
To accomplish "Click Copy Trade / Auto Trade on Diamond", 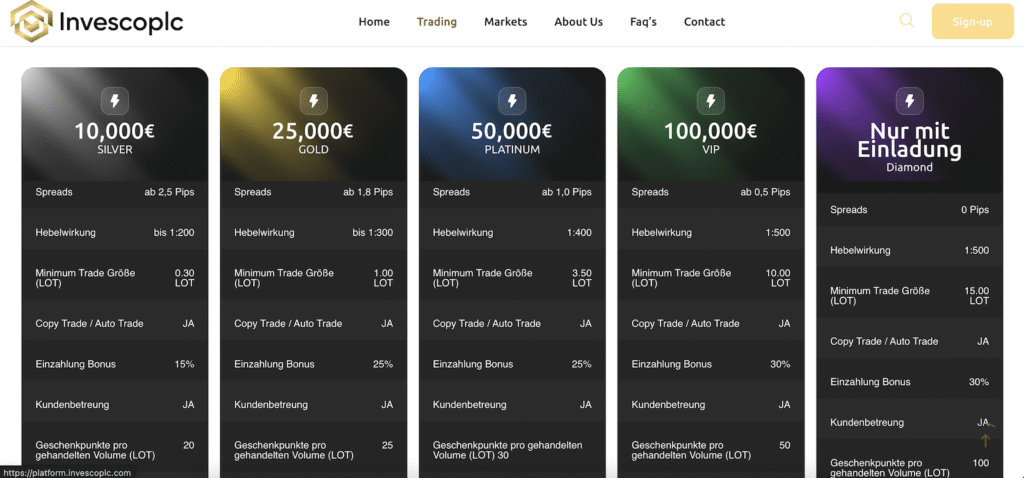I will tap(884, 341).
